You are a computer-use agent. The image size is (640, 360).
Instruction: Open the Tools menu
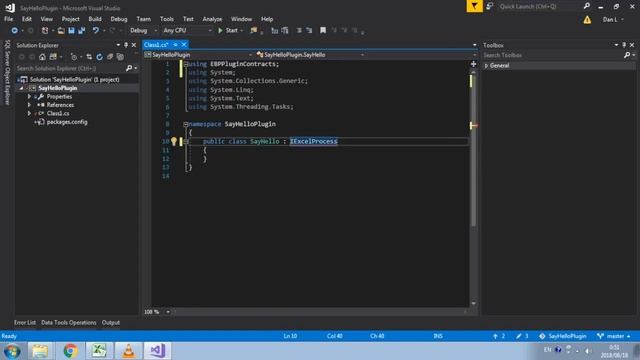pyautogui.click(x=167, y=19)
